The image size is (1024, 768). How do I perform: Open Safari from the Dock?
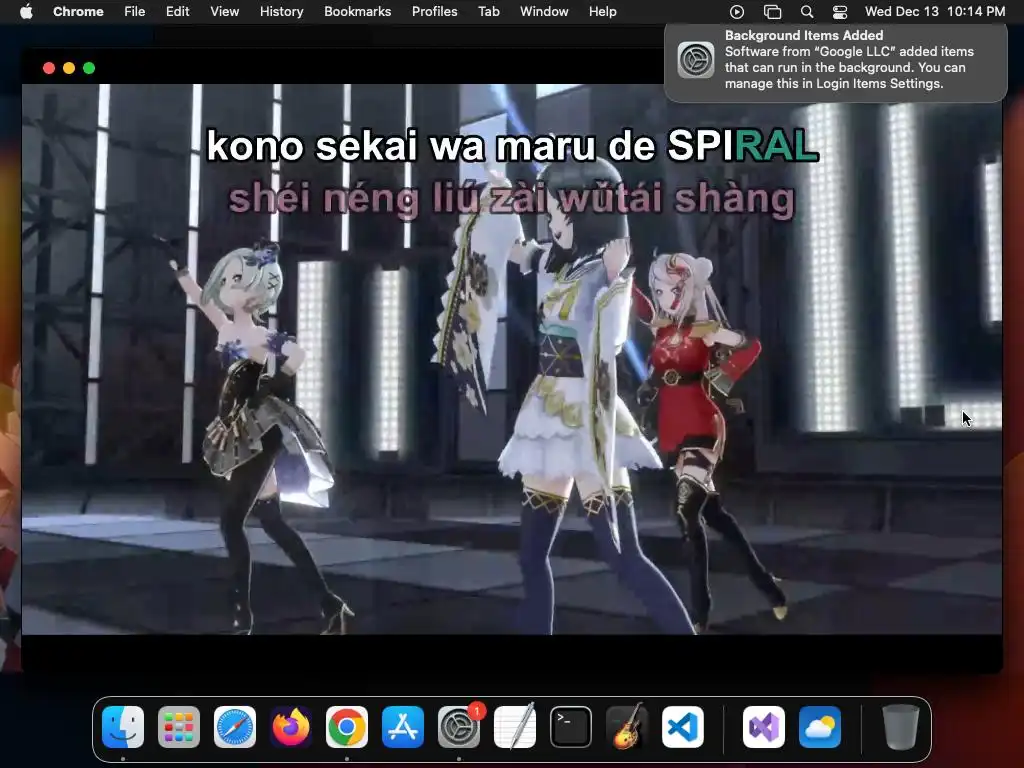(x=235, y=727)
